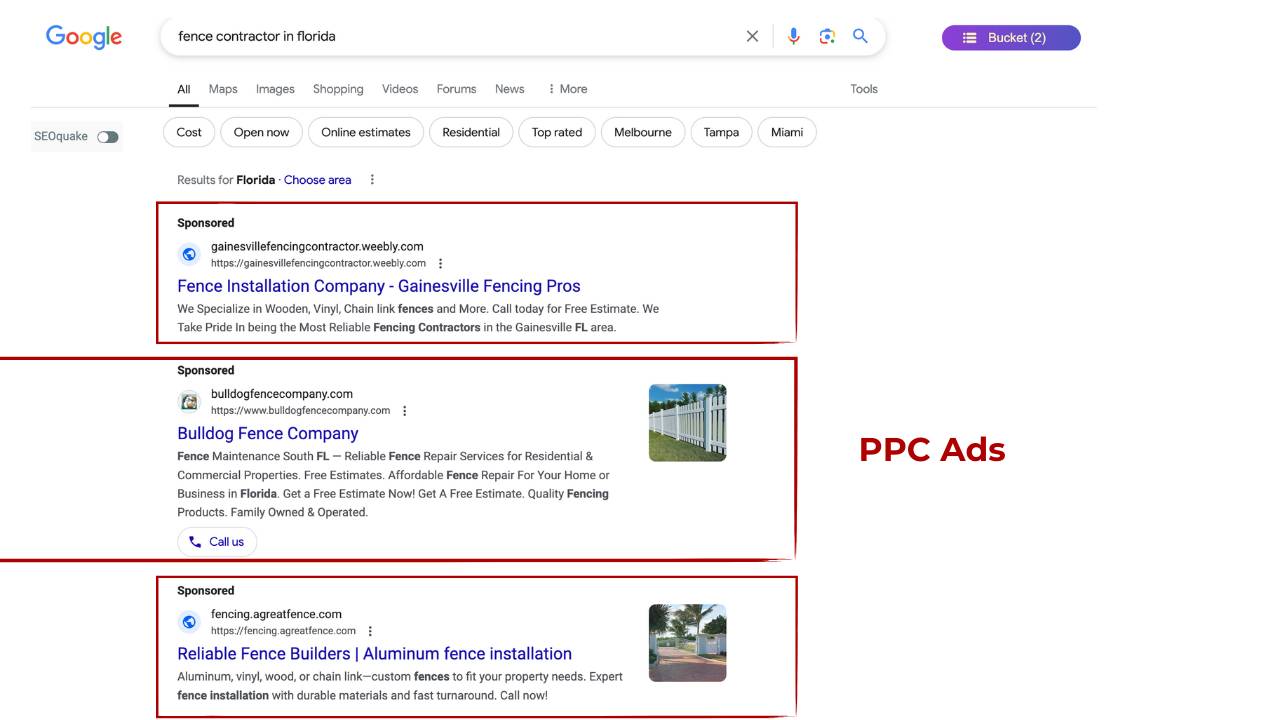
Task: Open the Bulldog Fence Company link
Action: [267, 433]
